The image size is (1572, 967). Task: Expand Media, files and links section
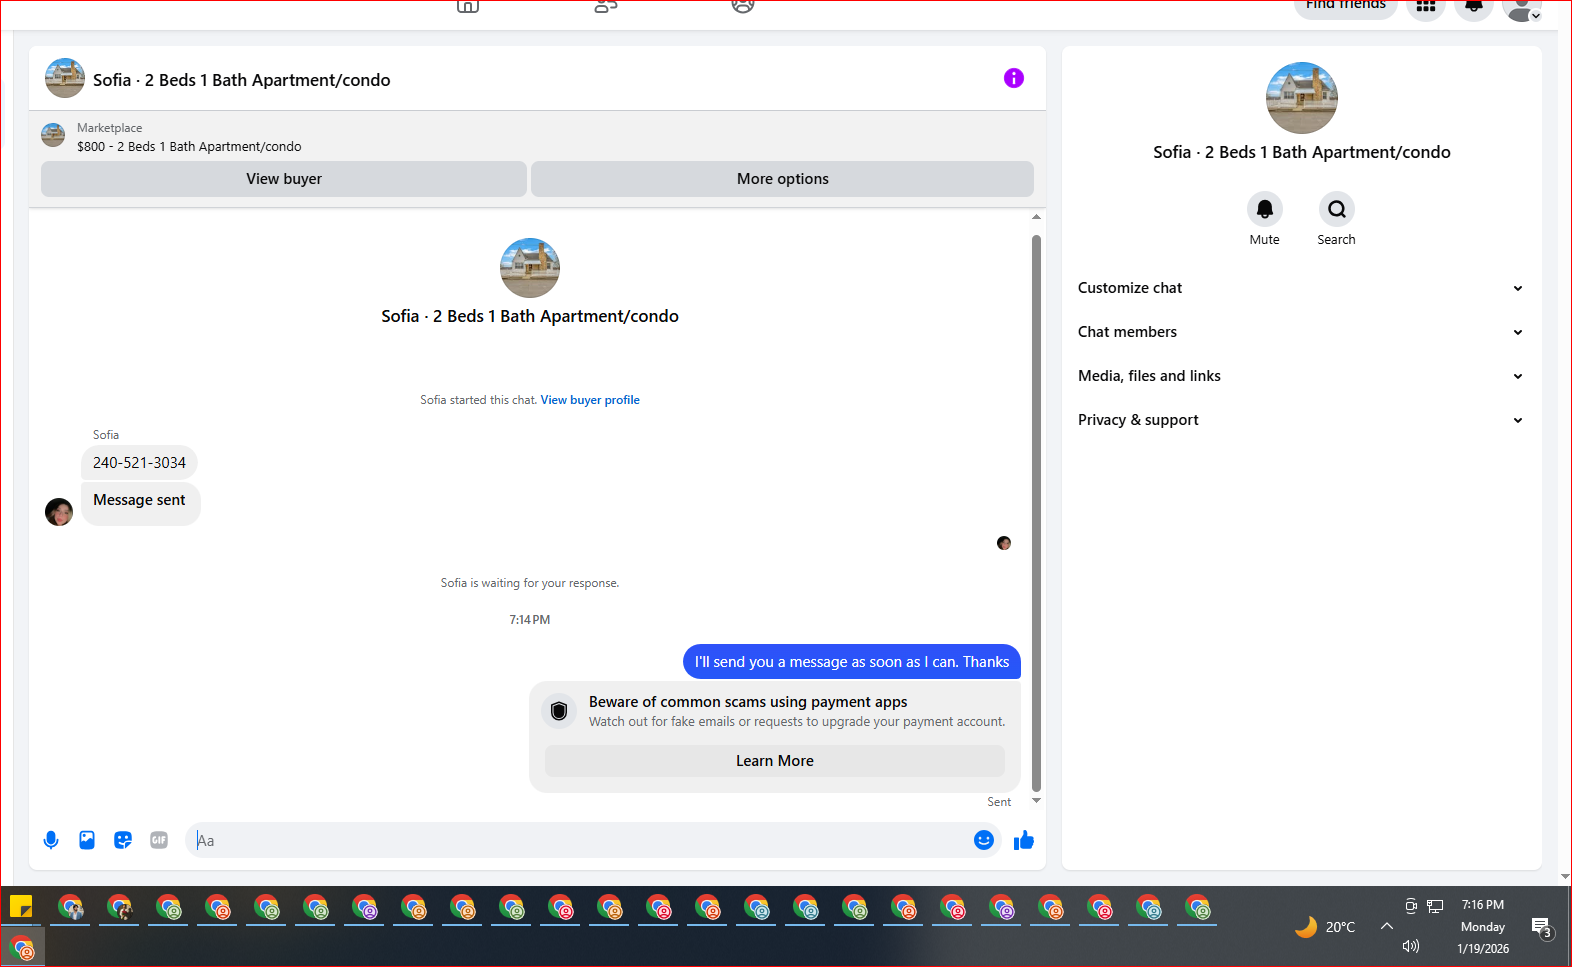[x=1301, y=376]
